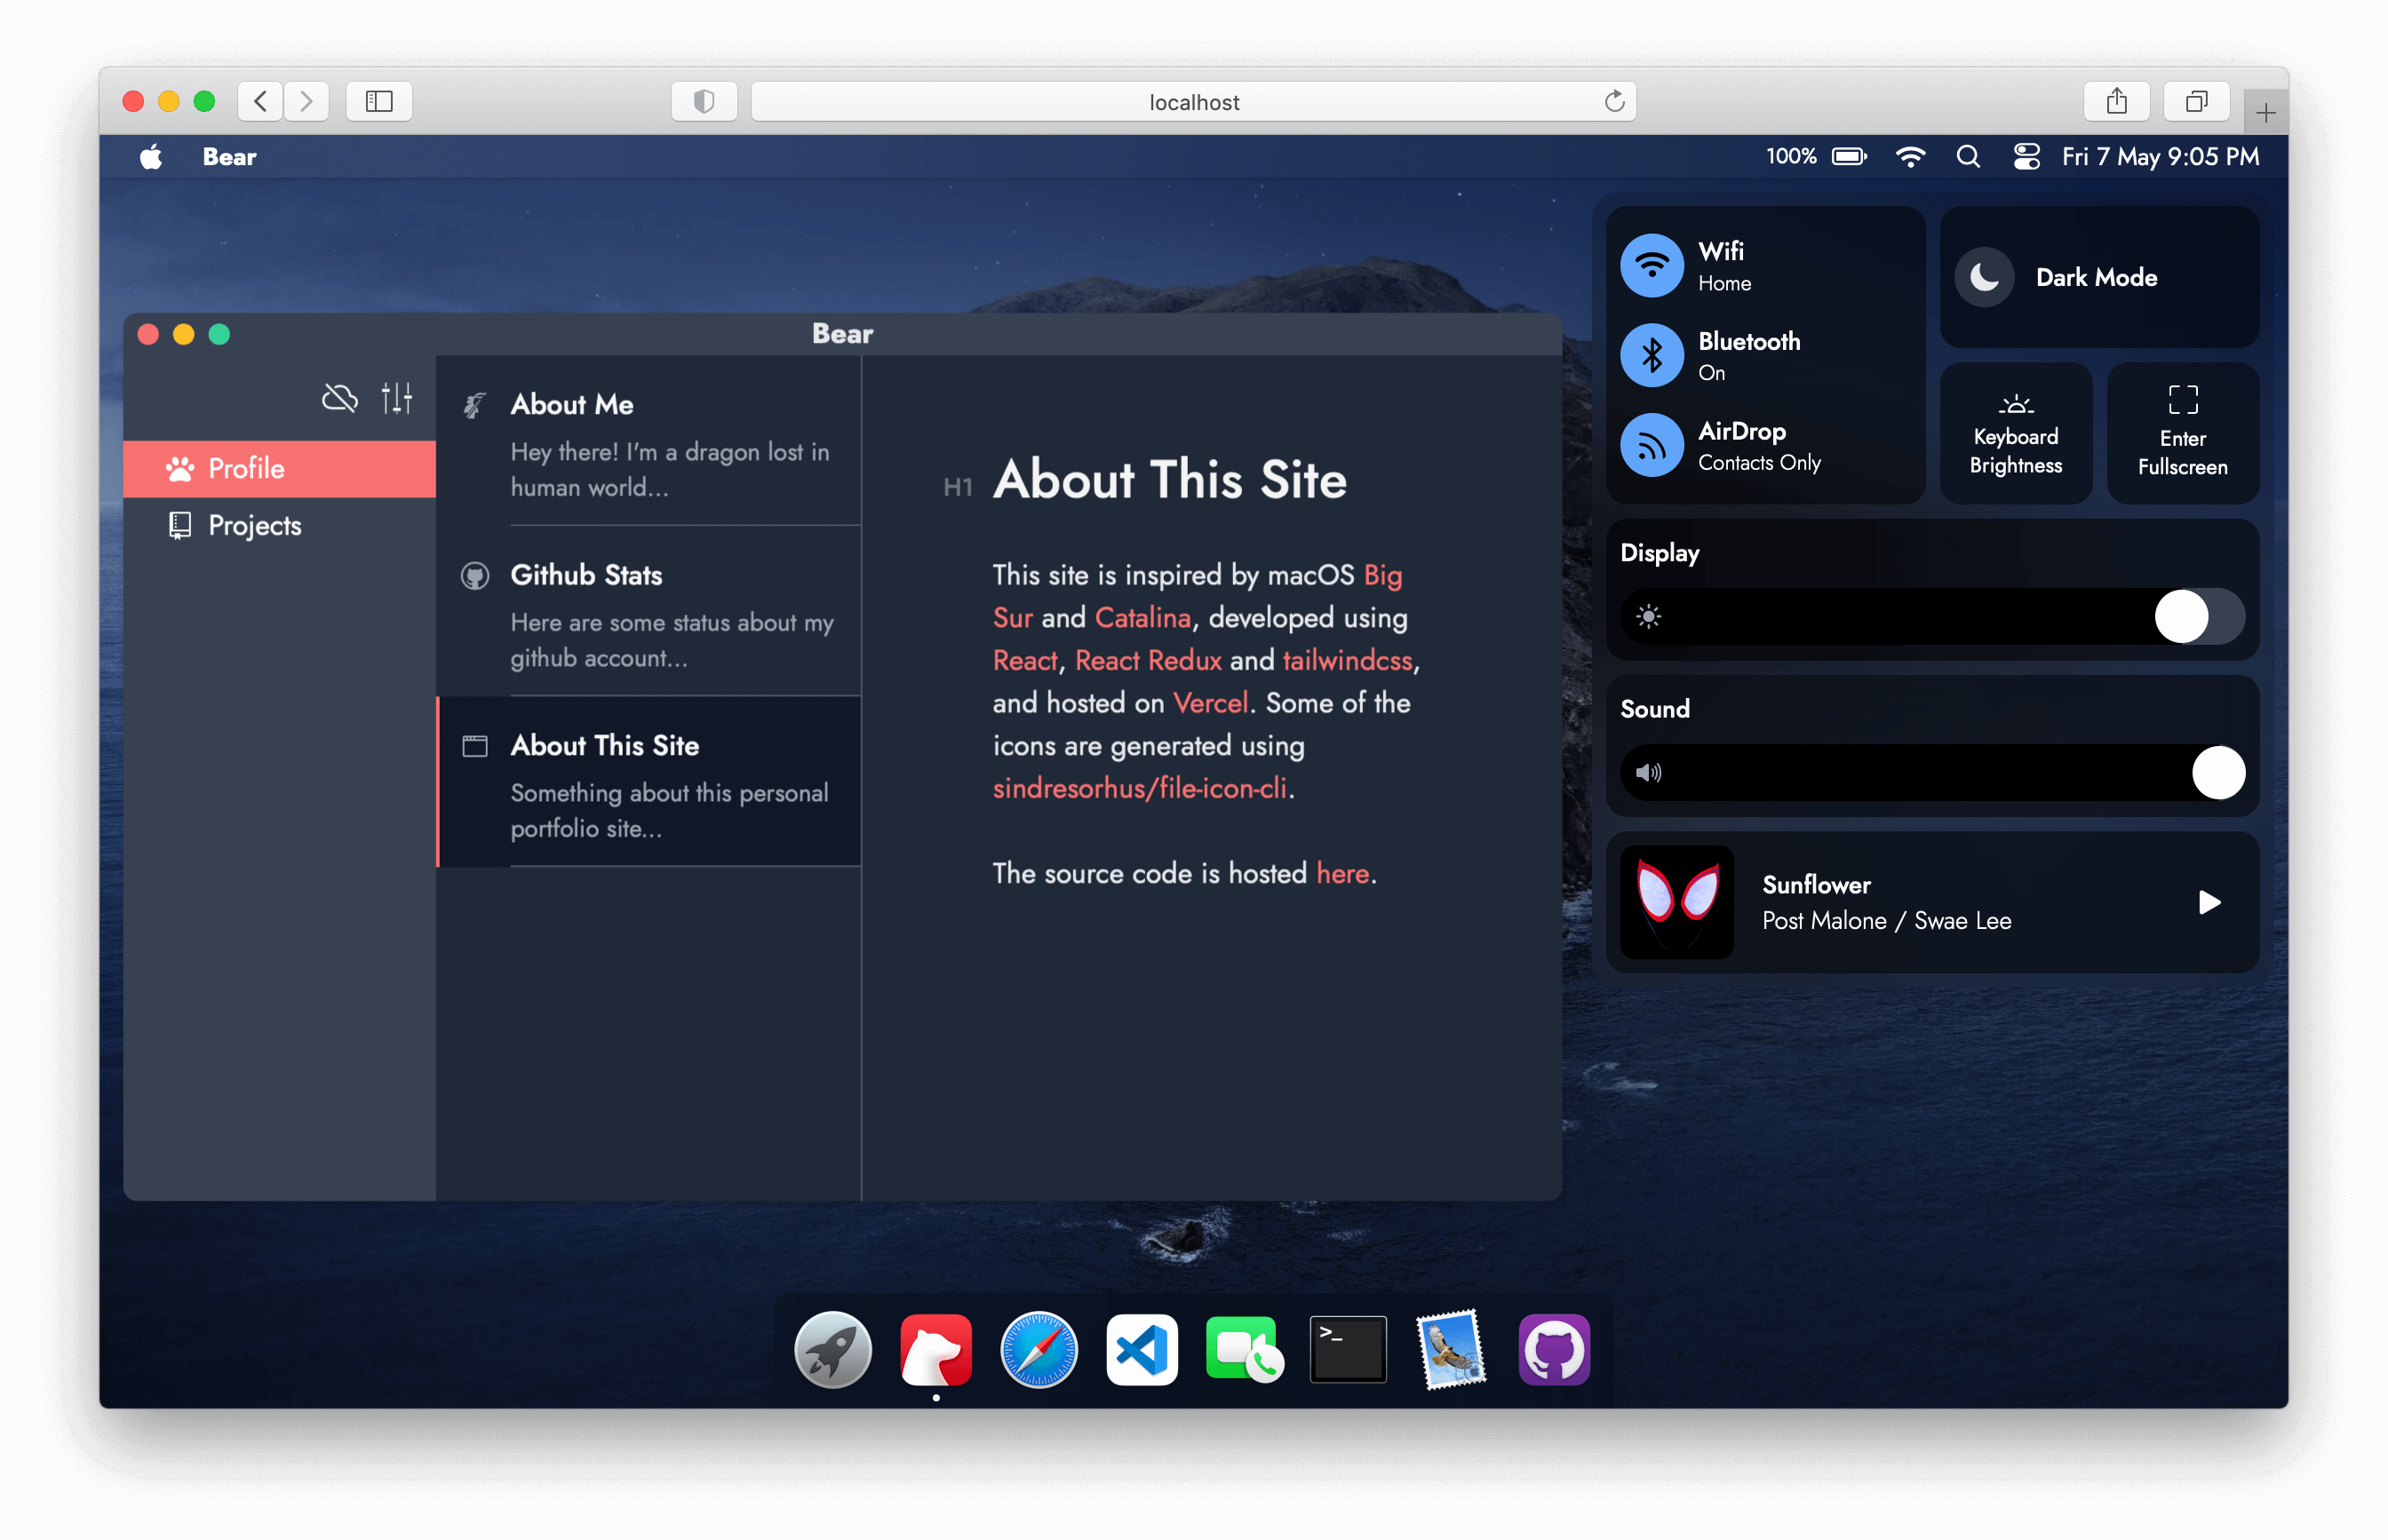
Task: Open Launchpad from the Dock
Action: [832, 1349]
